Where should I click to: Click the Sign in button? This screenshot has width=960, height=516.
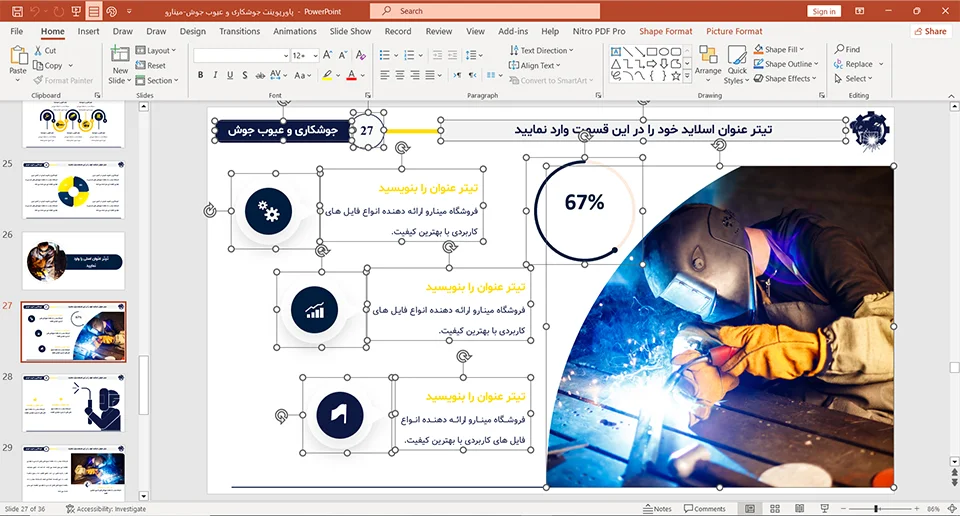pos(824,11)
